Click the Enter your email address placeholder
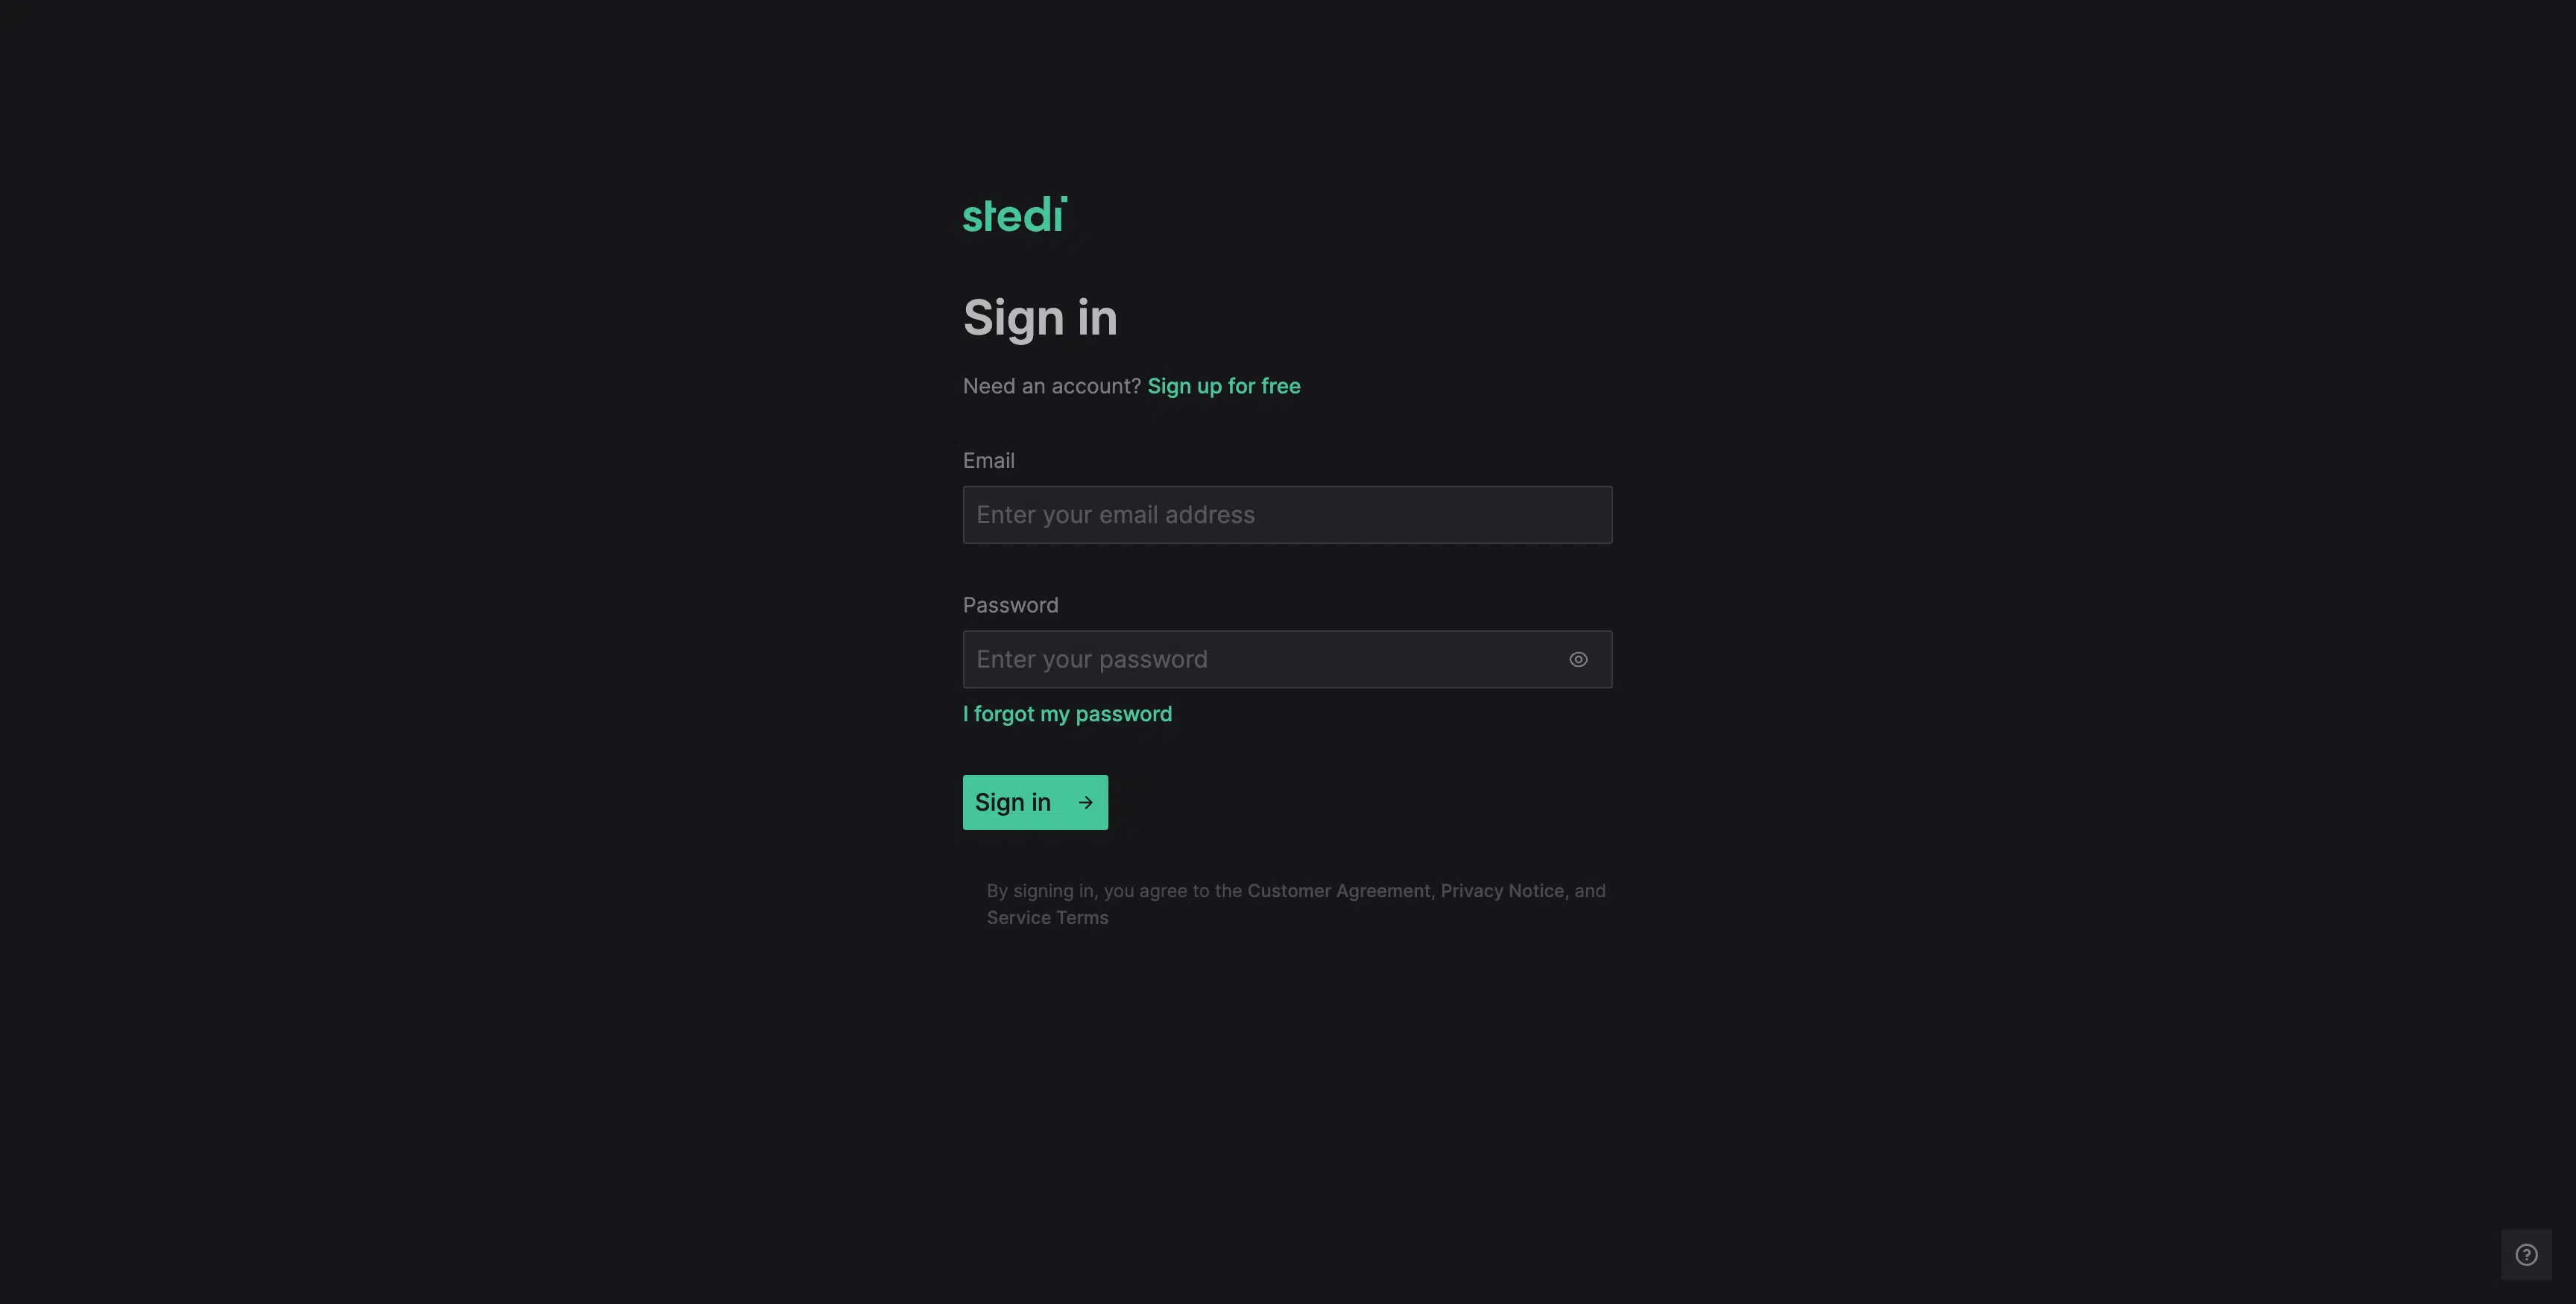This screenshot has height=1304, width=2576. coord(1115,515)
